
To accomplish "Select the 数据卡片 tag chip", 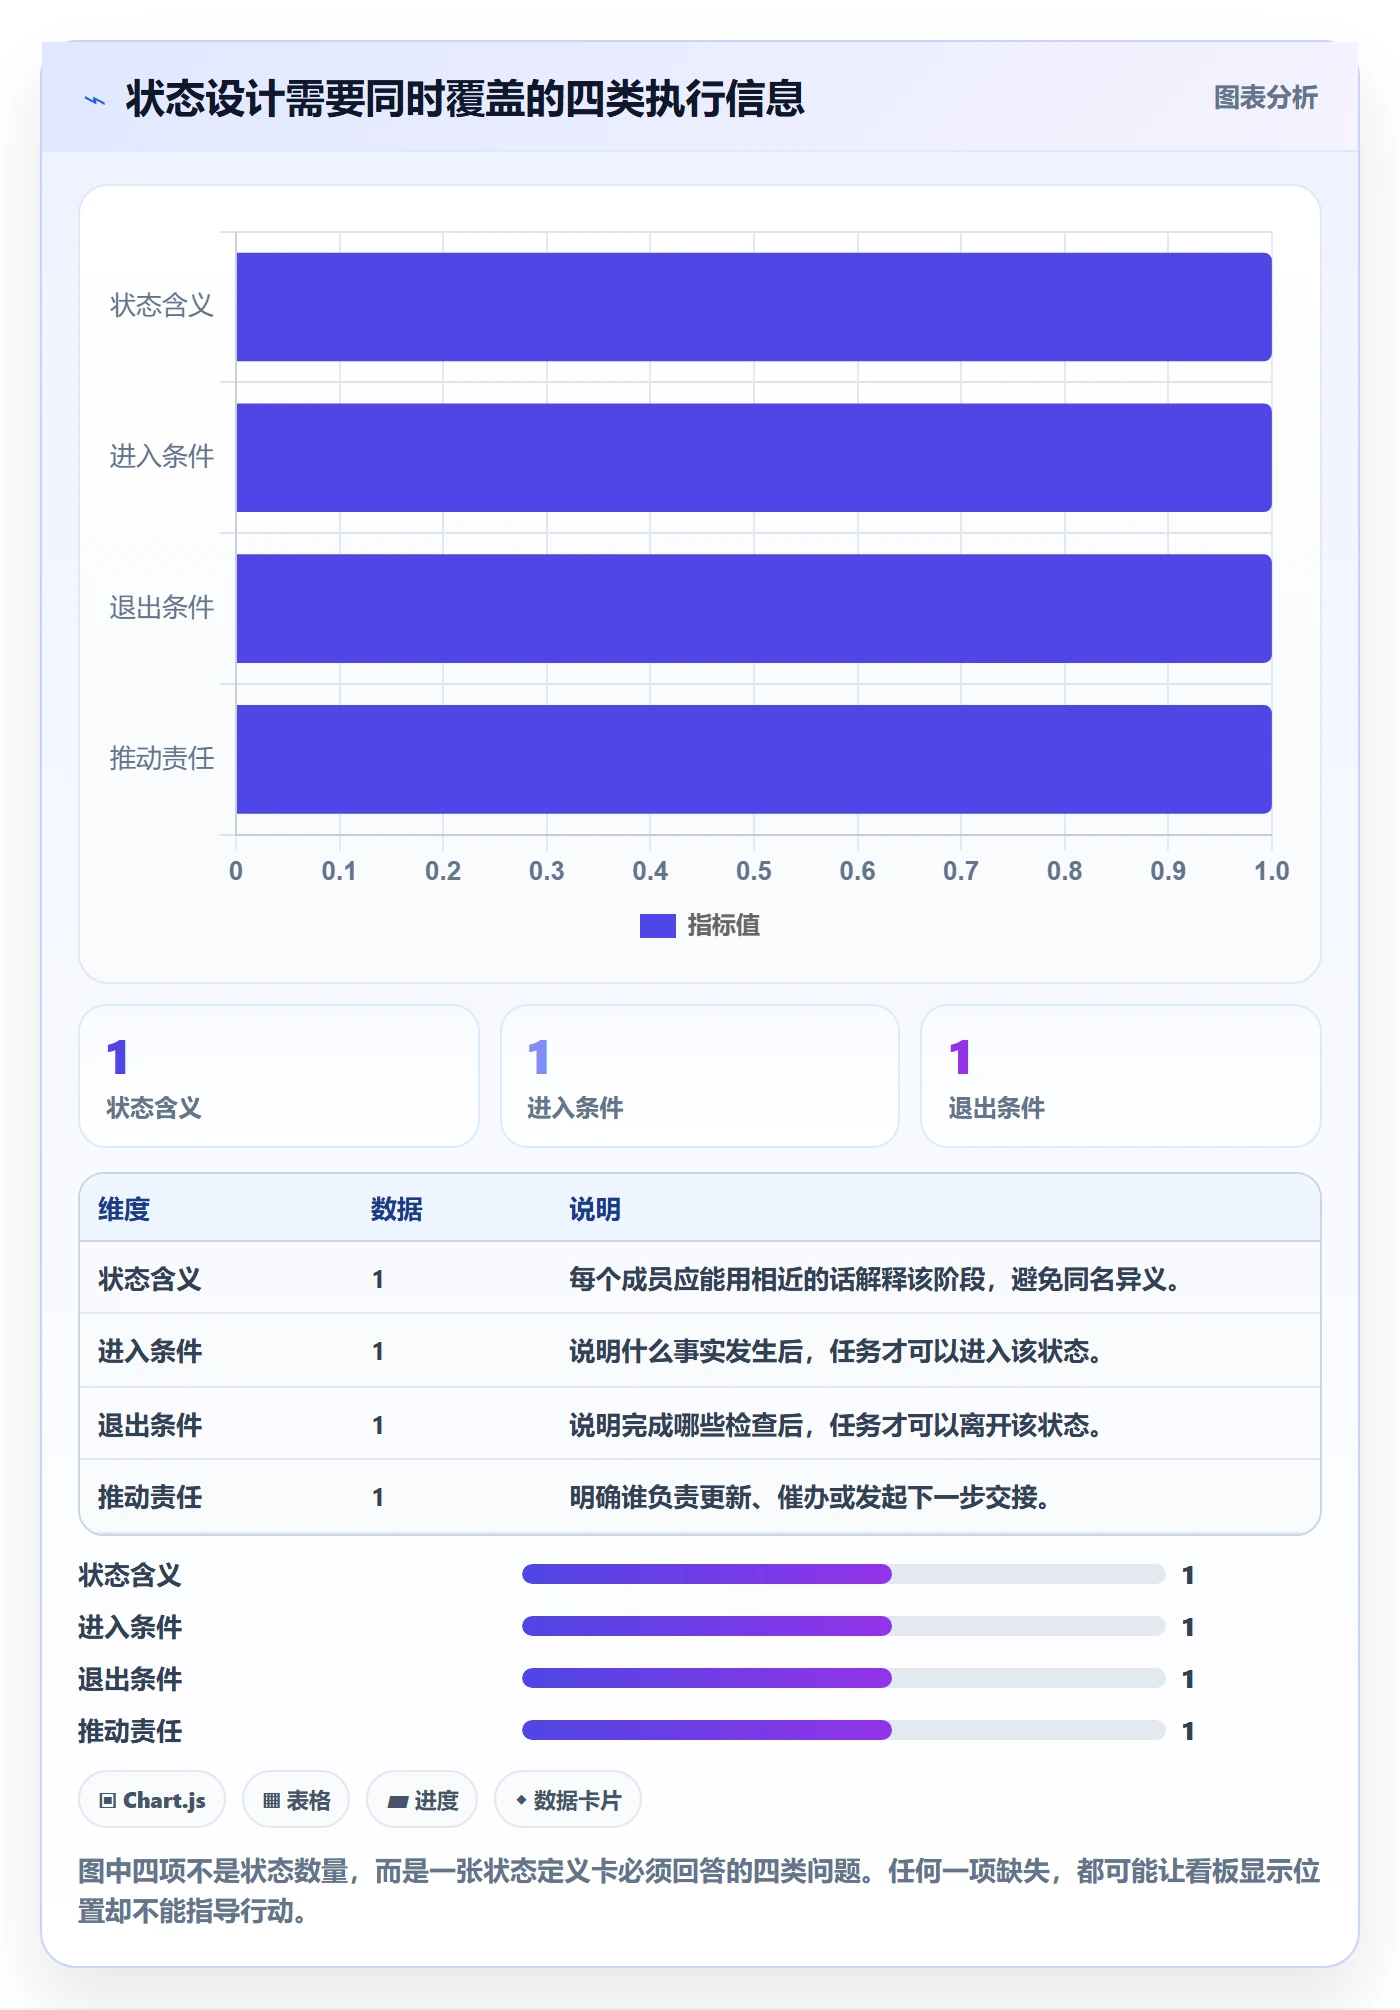I will tap(568, 1800).
